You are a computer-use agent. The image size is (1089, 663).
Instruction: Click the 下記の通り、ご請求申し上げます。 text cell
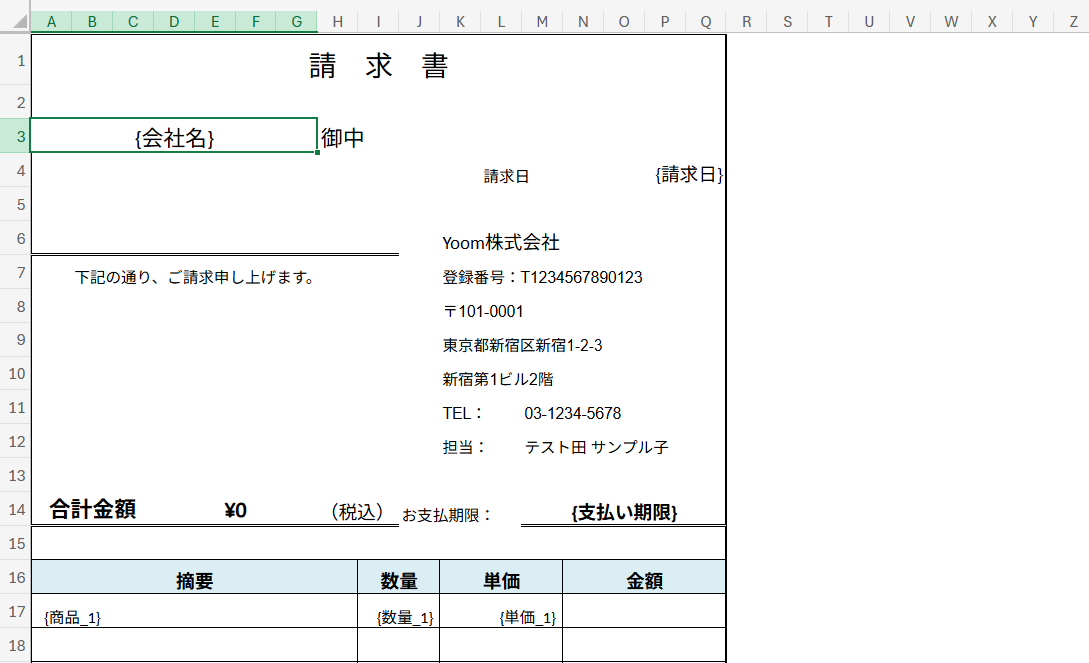pos(195,277)
